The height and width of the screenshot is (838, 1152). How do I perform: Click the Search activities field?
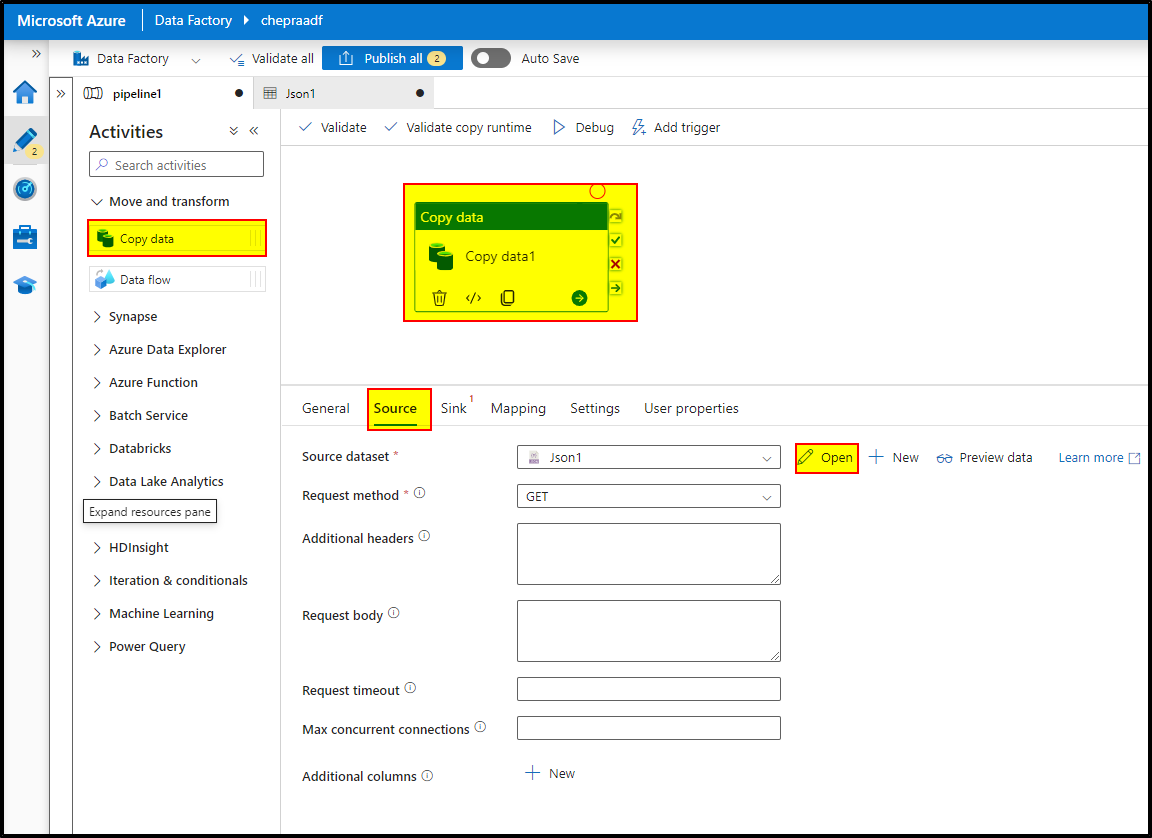coord(176,165)
